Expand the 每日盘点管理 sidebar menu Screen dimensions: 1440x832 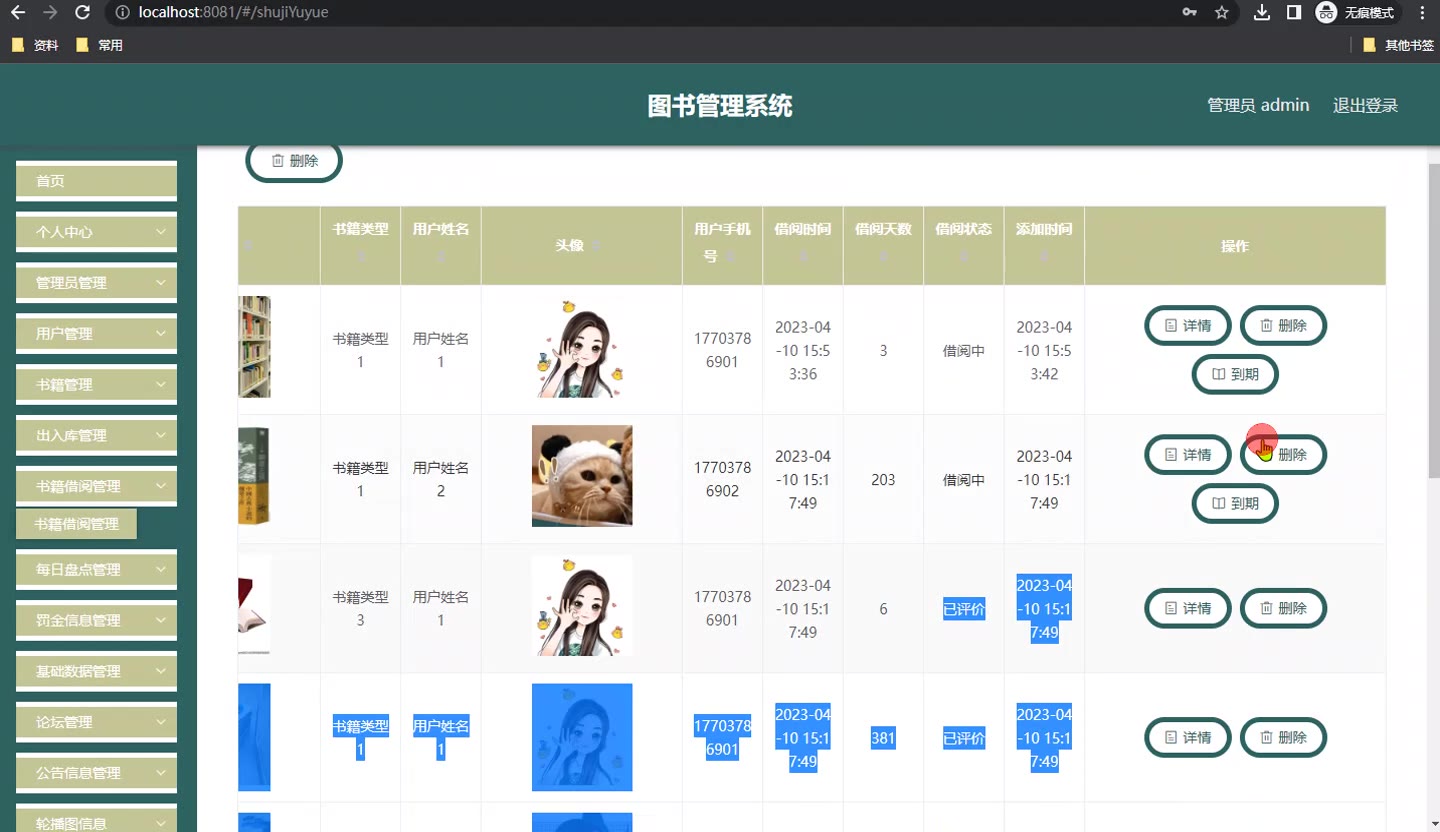(96, 569)
